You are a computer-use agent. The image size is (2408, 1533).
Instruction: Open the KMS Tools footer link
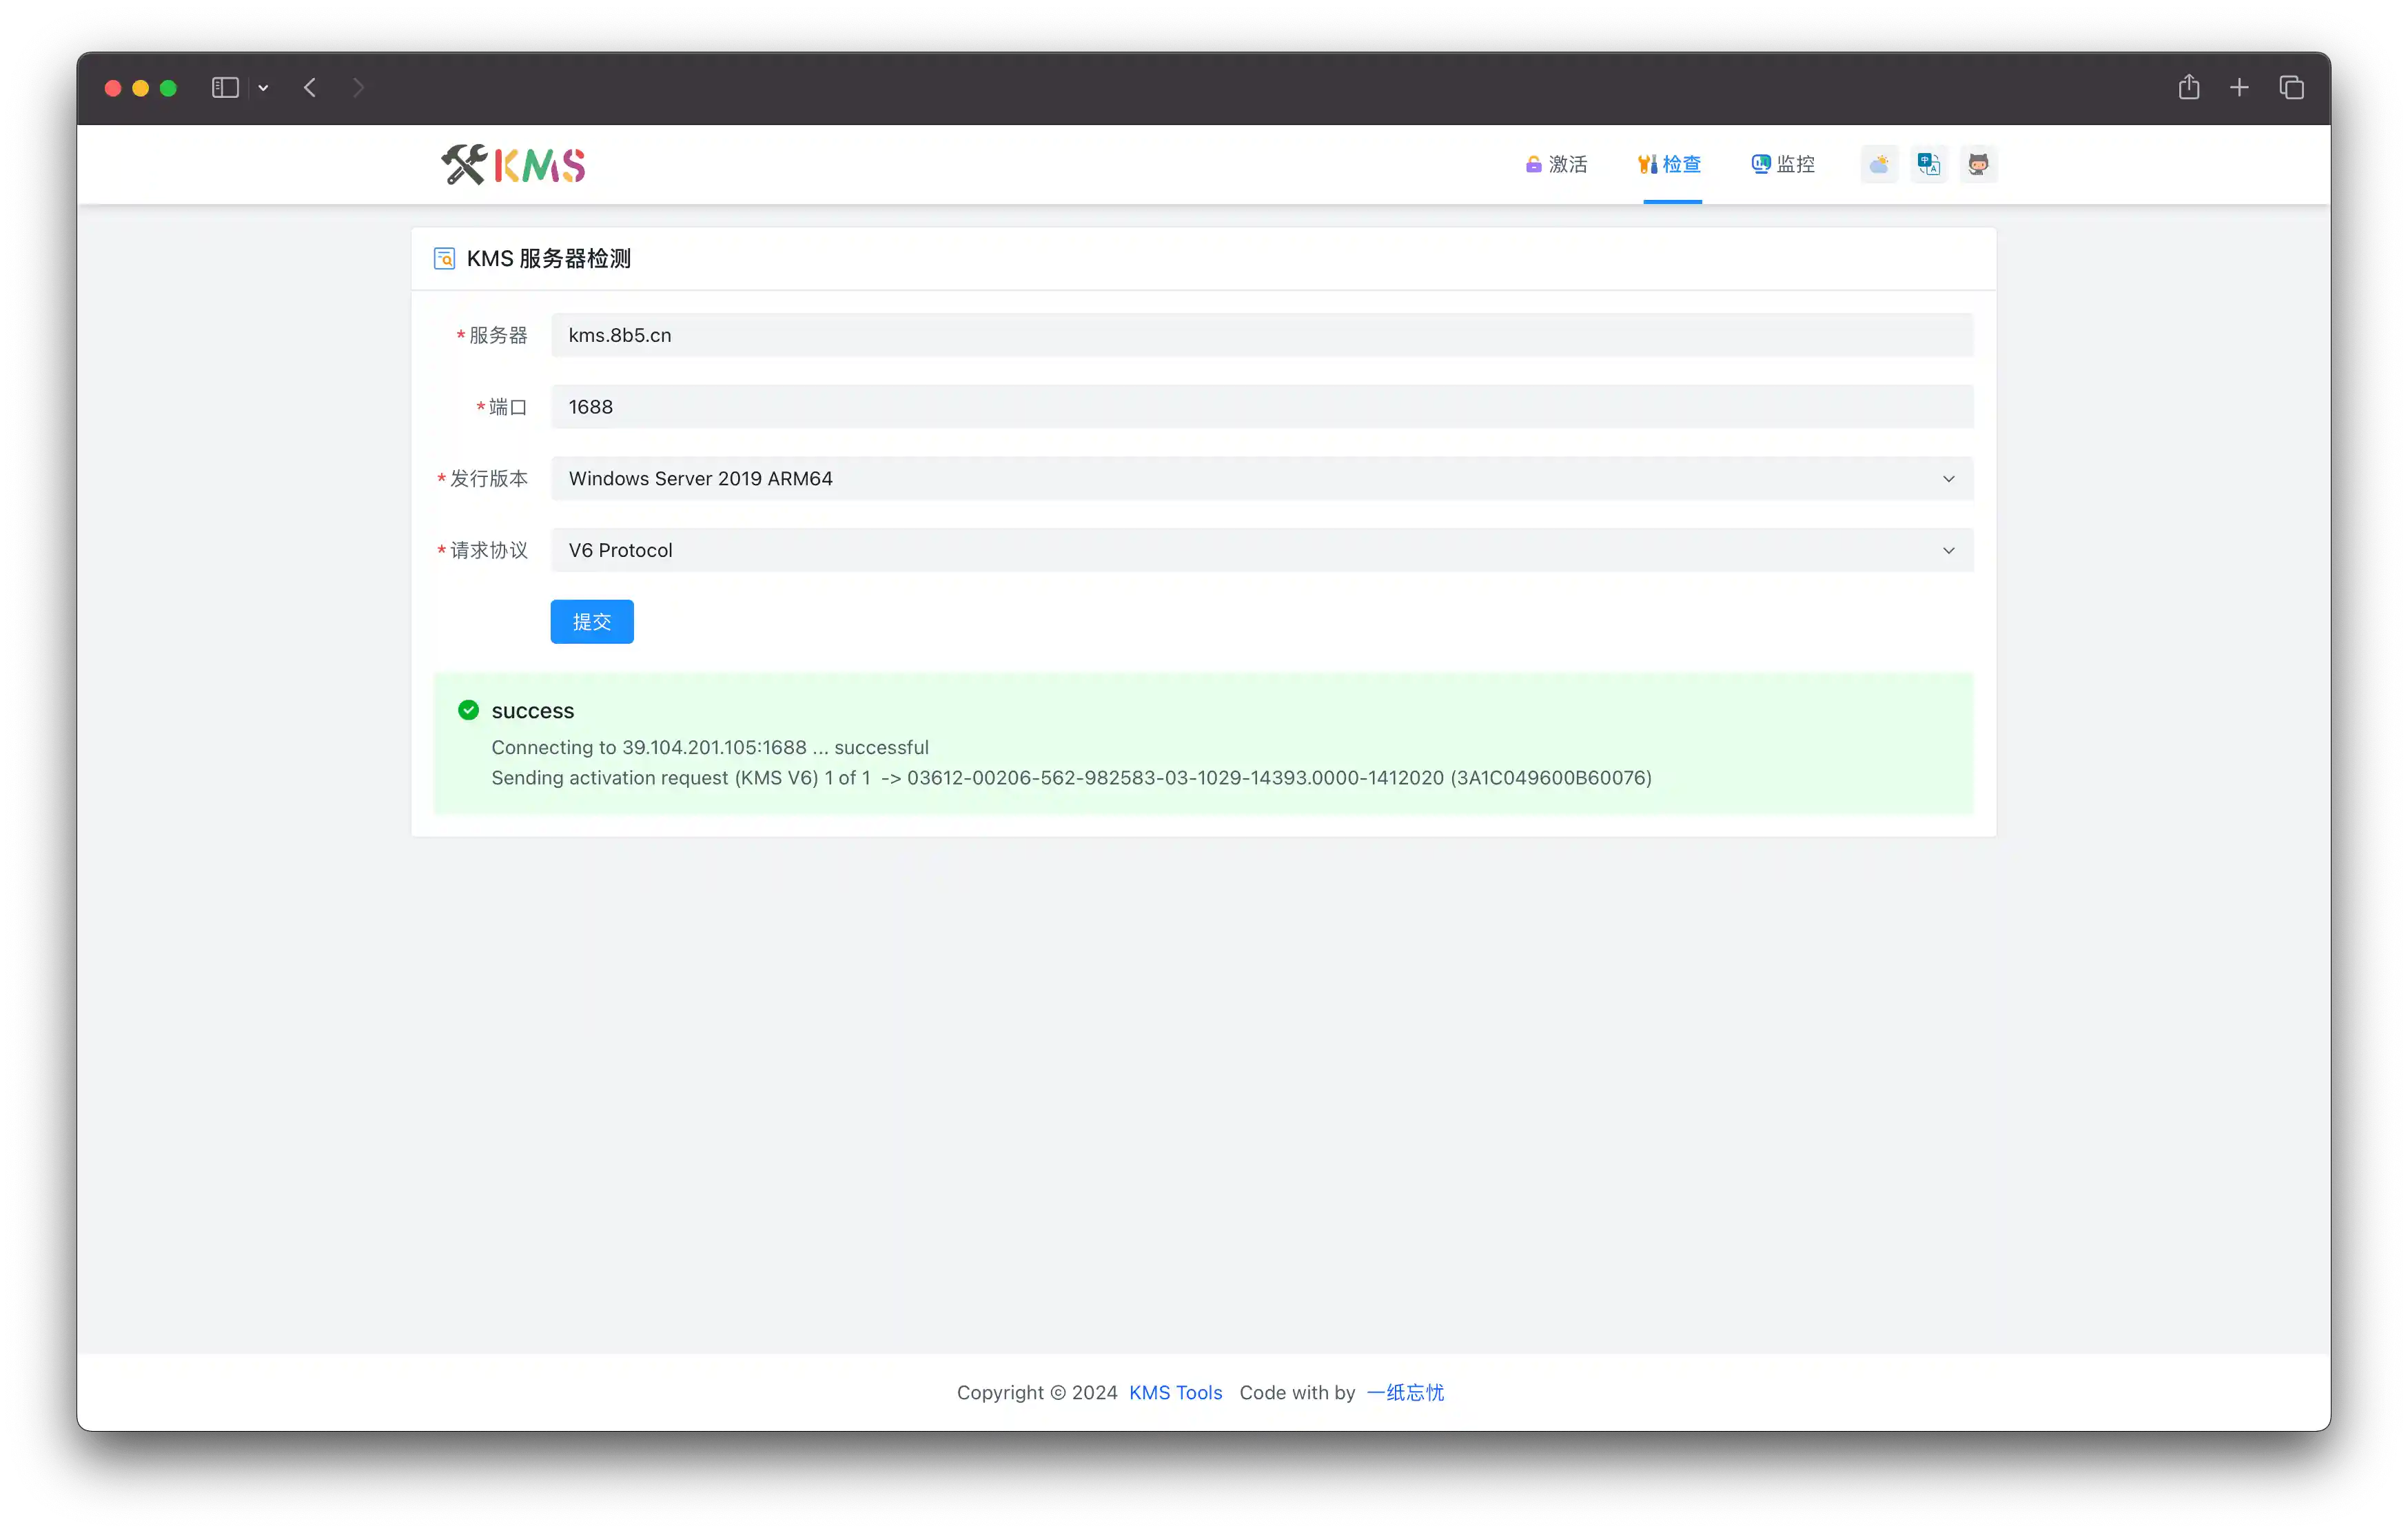[x=1175, y=1392]
